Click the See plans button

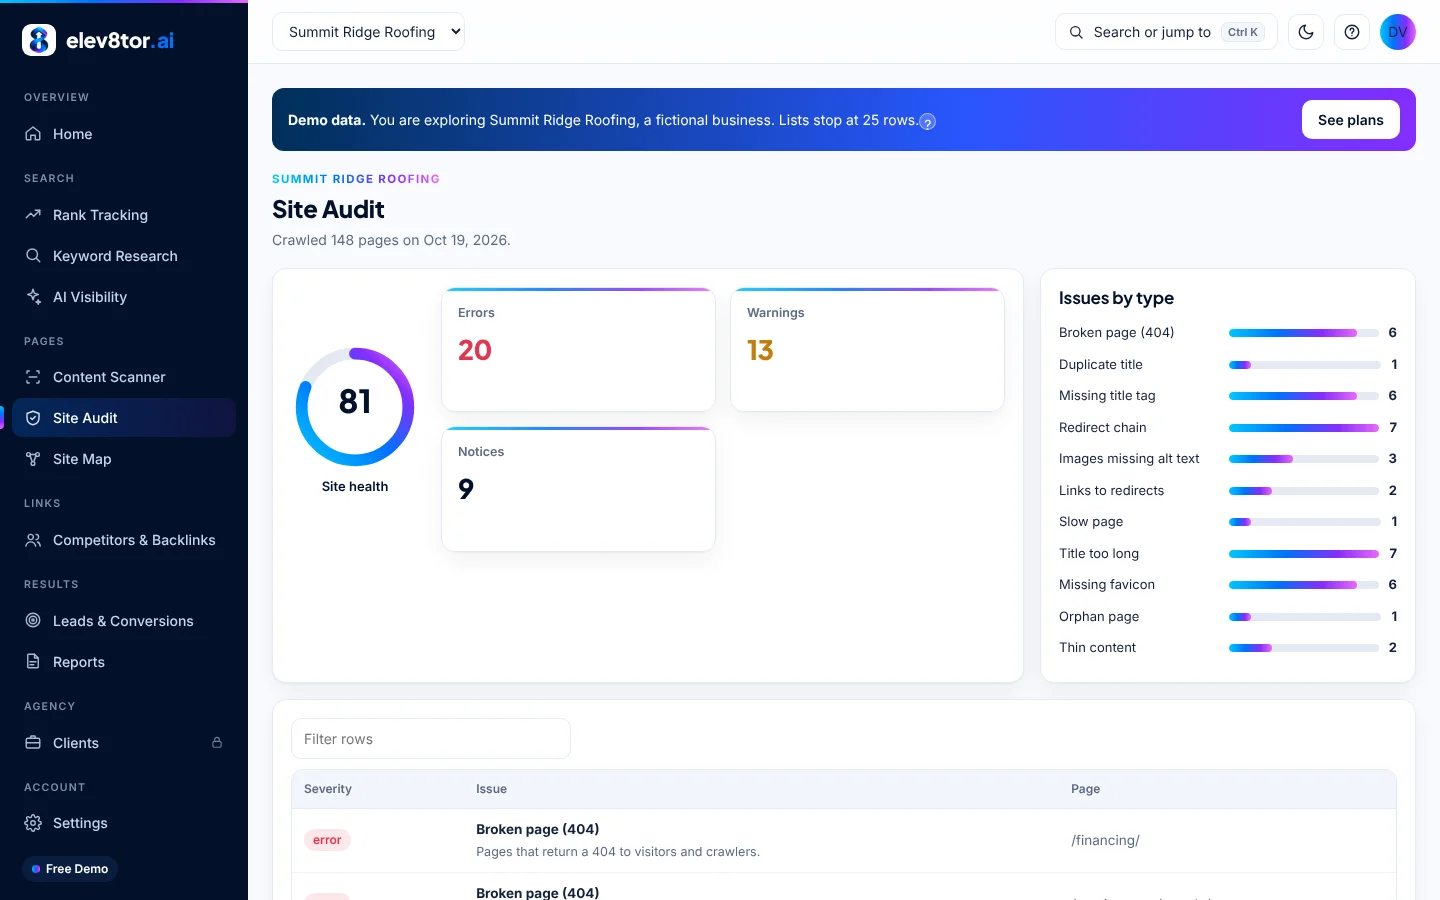1351,120
